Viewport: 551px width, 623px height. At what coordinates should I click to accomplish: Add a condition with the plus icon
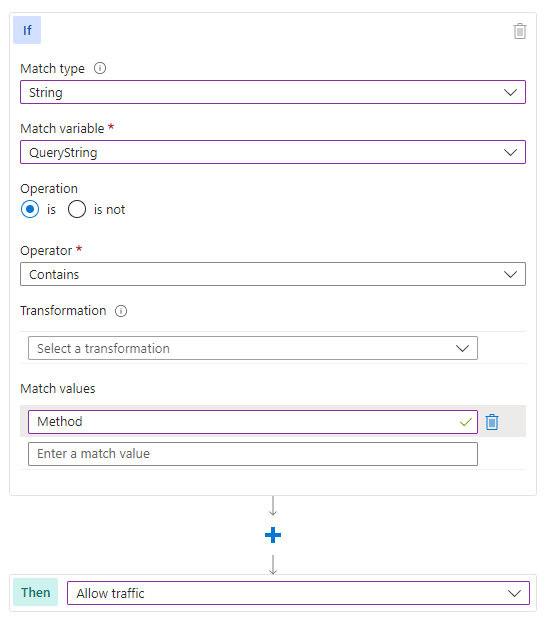(x=273, y=535)
